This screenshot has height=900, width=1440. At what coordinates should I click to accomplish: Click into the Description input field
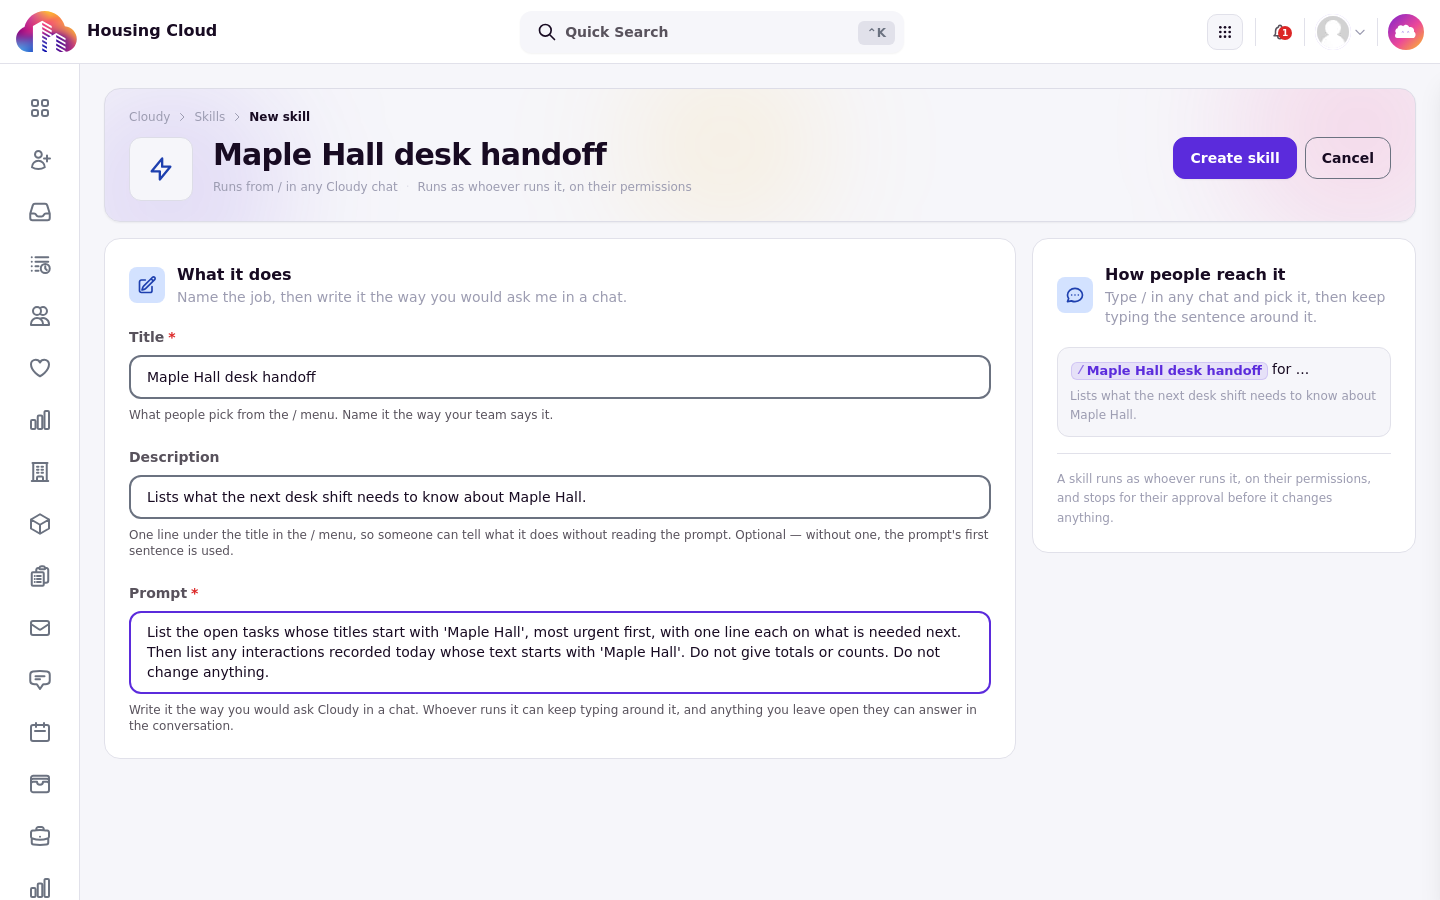tap(560, 497)
